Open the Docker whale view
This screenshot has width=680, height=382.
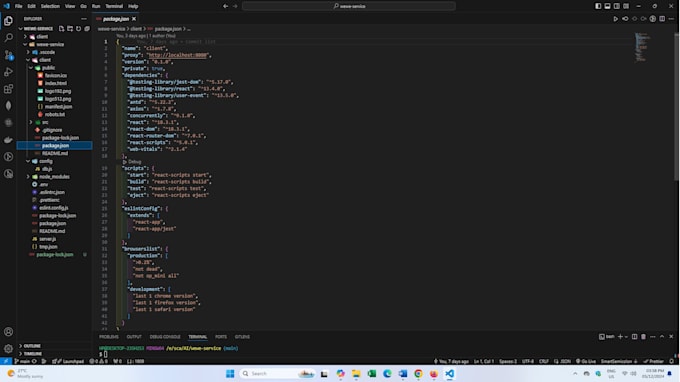click(8, 140)
